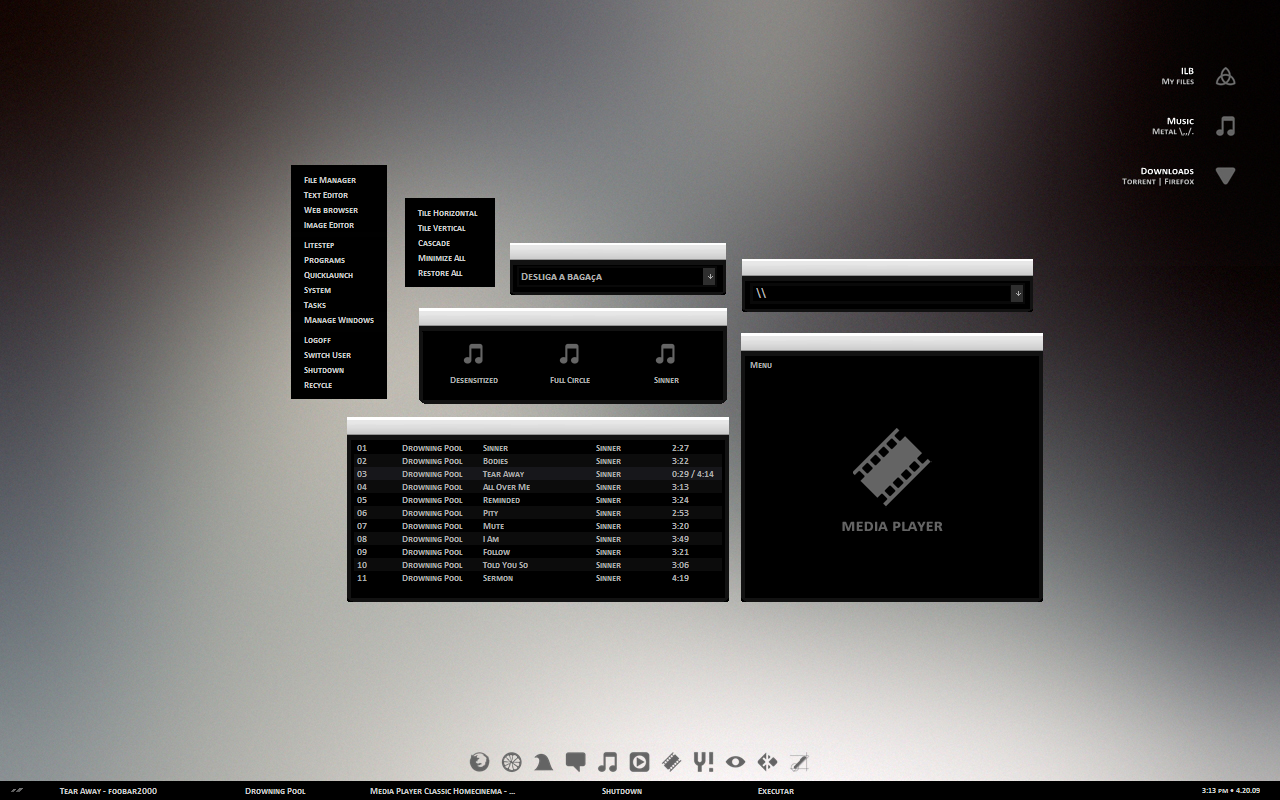Viewport: 1280px width, 800px height.
Task: Select Tile Vertical in the submenu
Action: [442, 228]
